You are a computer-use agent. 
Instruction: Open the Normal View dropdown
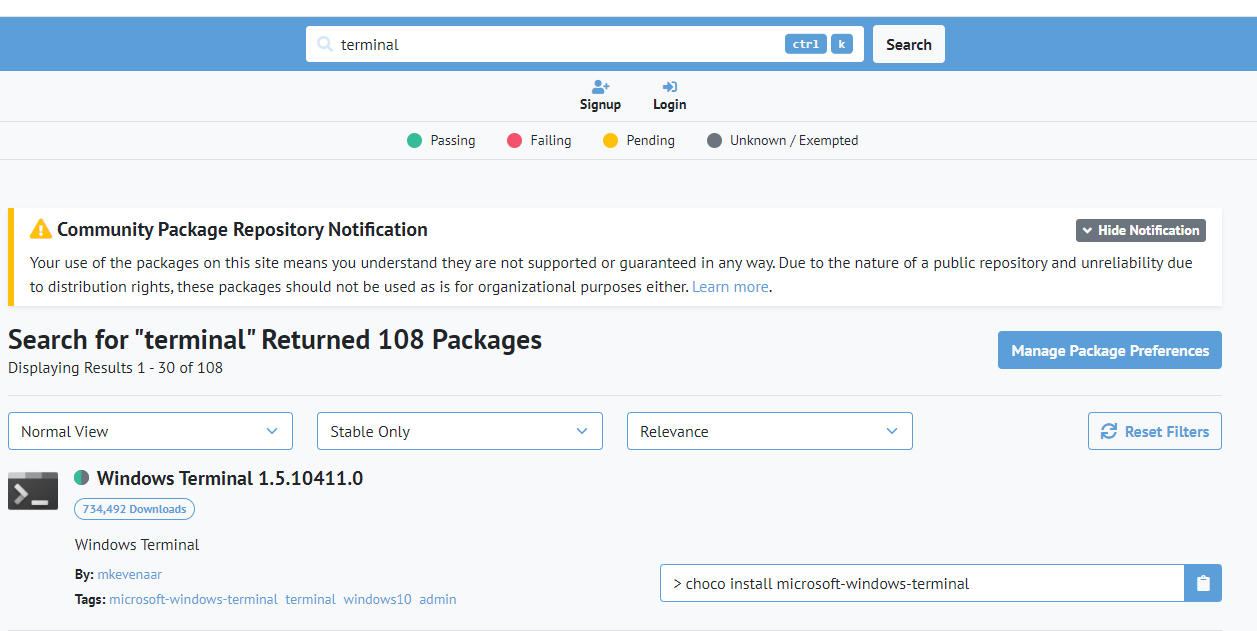[150, 431]
